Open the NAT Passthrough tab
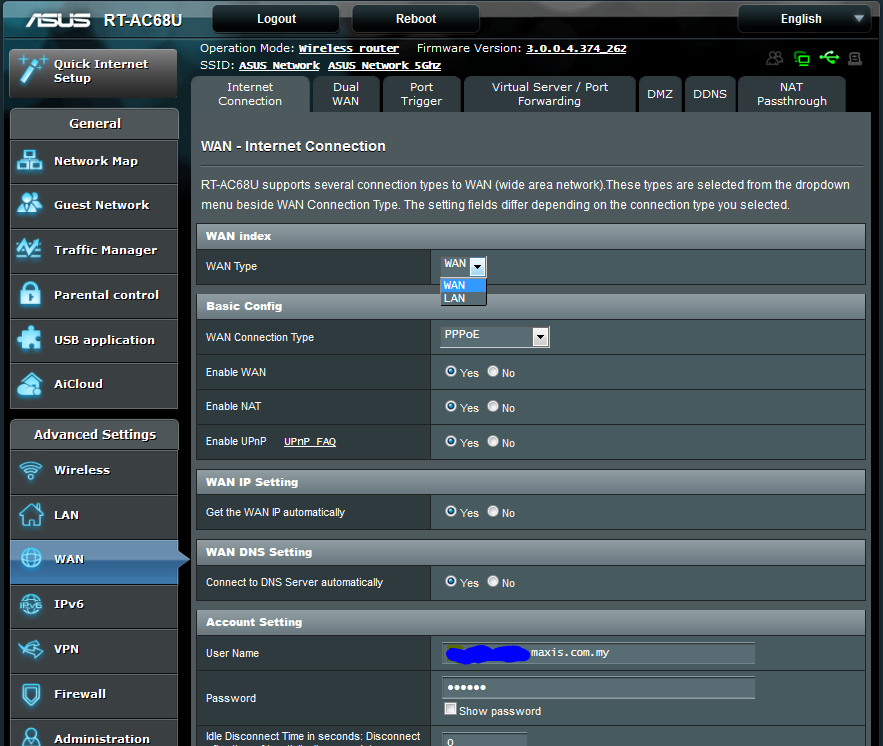This screenshot has height=746, width=883. pos(792,94)
